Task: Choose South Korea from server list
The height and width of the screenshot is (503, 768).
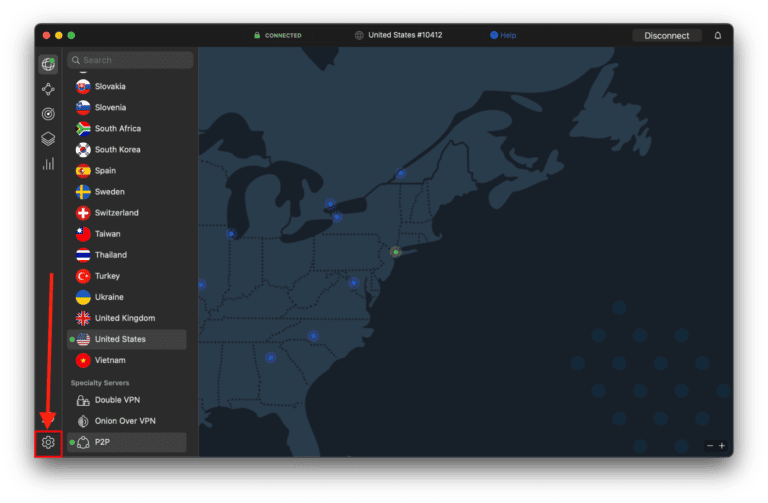Action: (x=117, y=150)
